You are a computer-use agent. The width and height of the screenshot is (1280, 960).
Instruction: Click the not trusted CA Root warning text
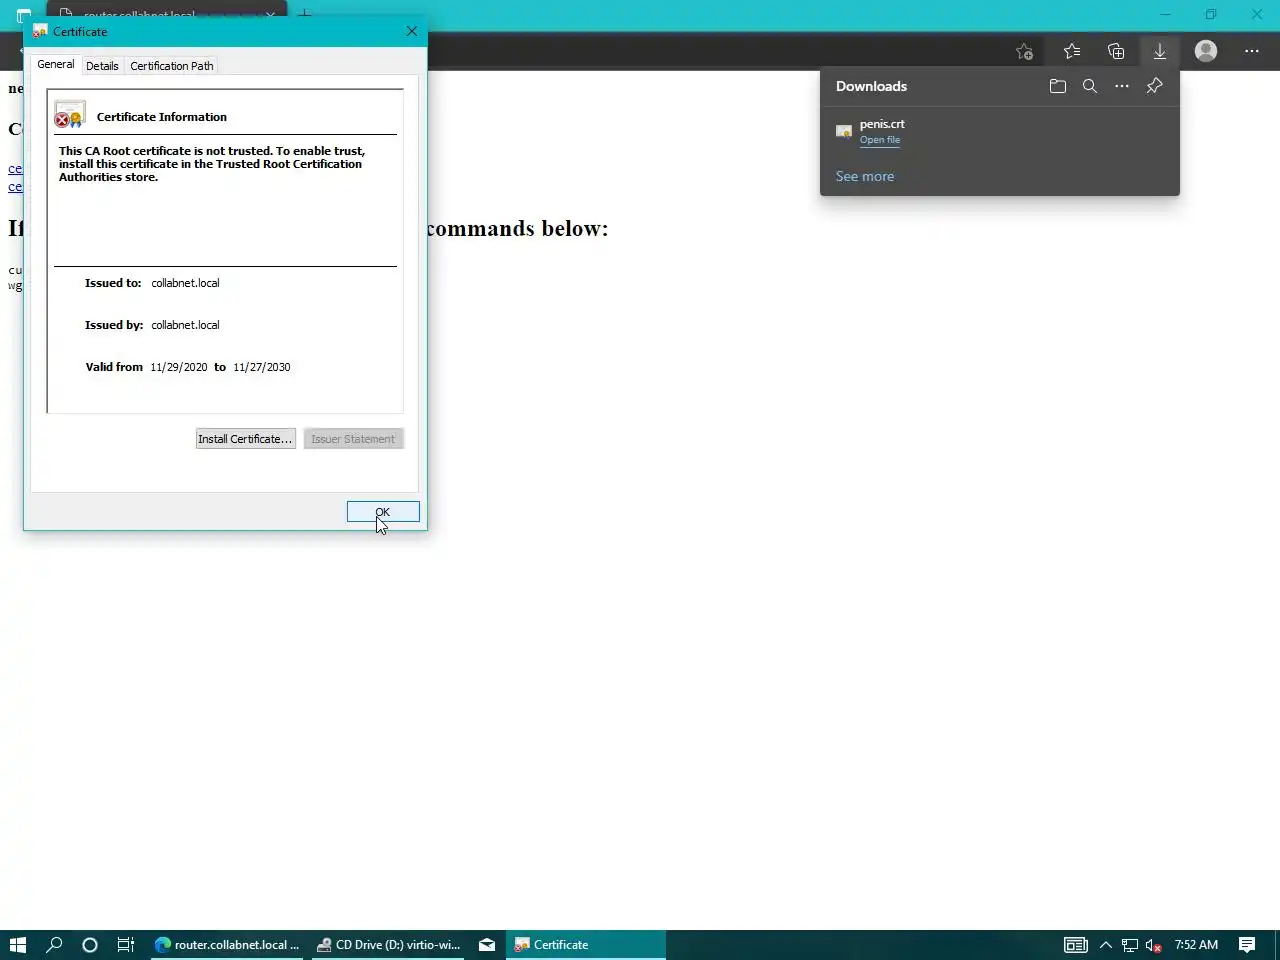click(212, 164)
